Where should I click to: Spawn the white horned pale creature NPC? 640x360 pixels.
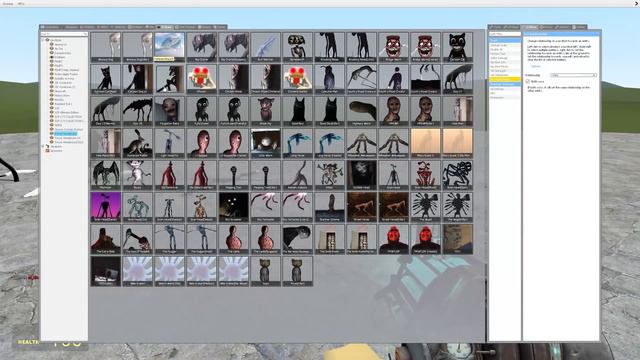coord(138,175)
